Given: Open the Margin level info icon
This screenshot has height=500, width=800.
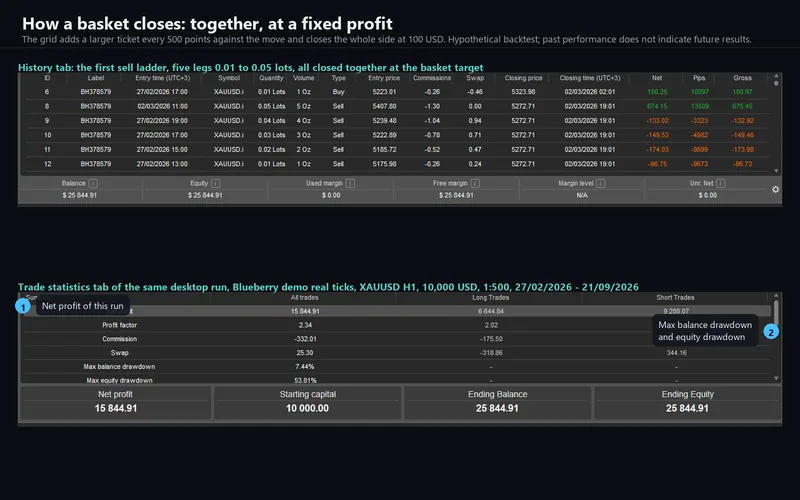Looking at the screenshot, I should pyautogui.click(x=601, y=183).
